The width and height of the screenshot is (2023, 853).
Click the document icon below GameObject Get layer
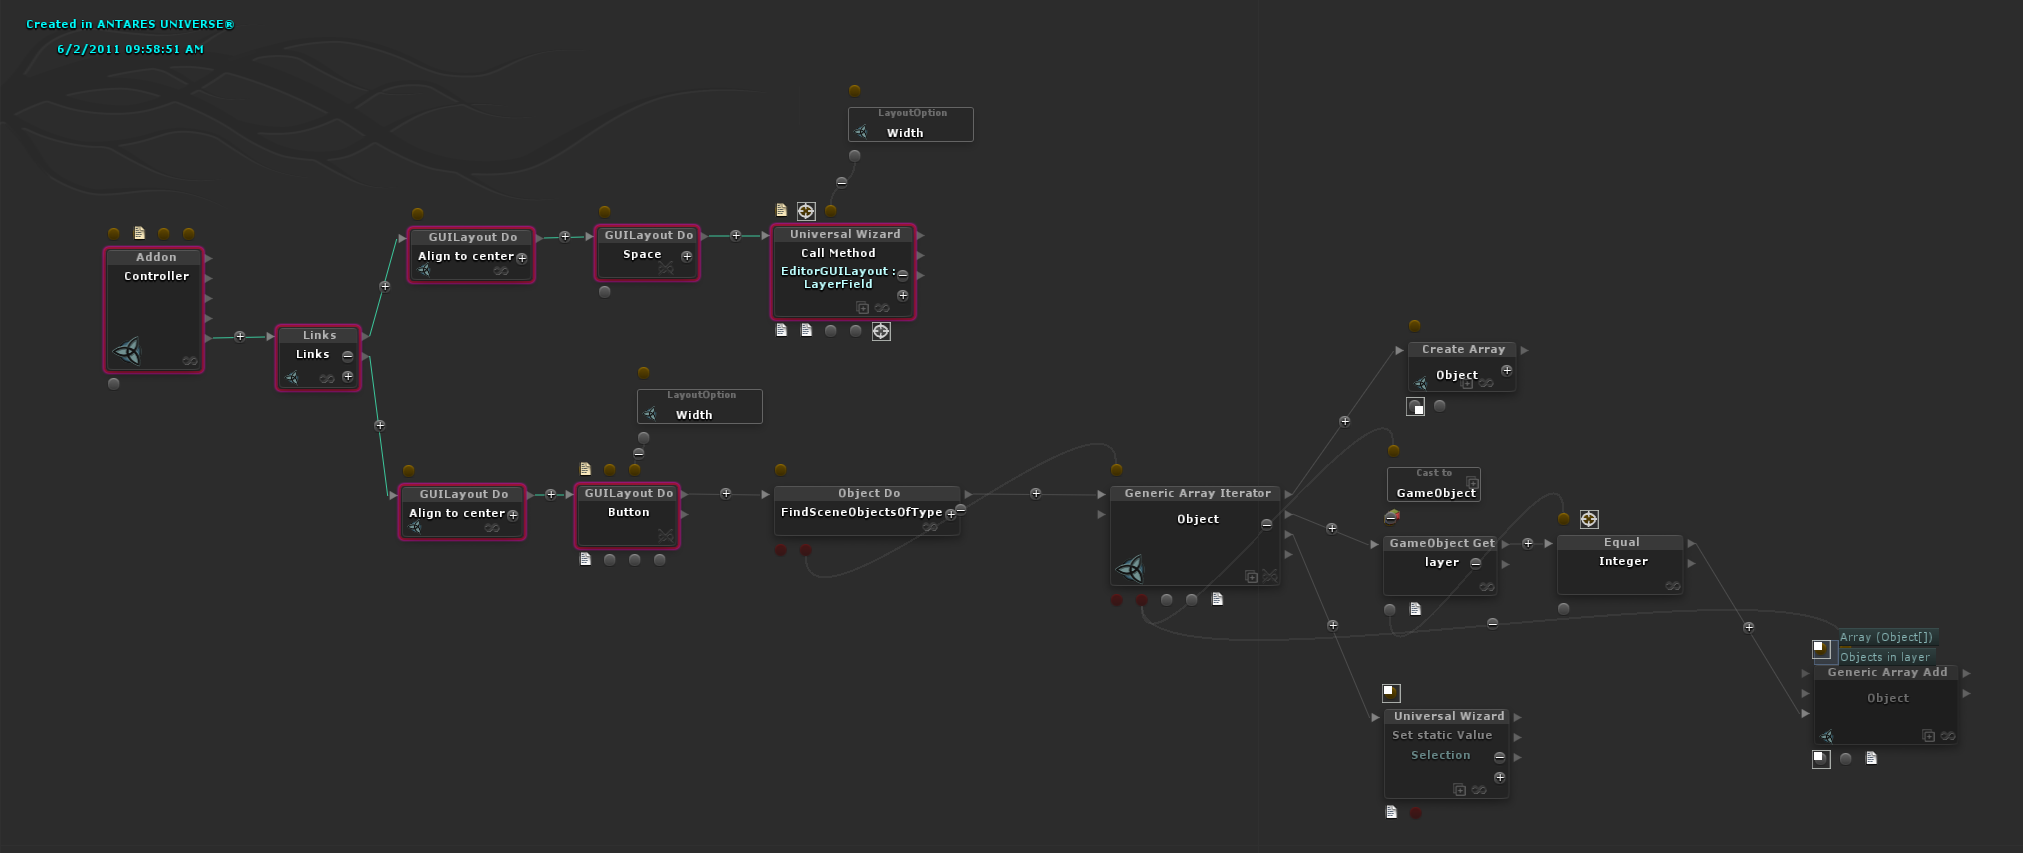(1415, 608)
